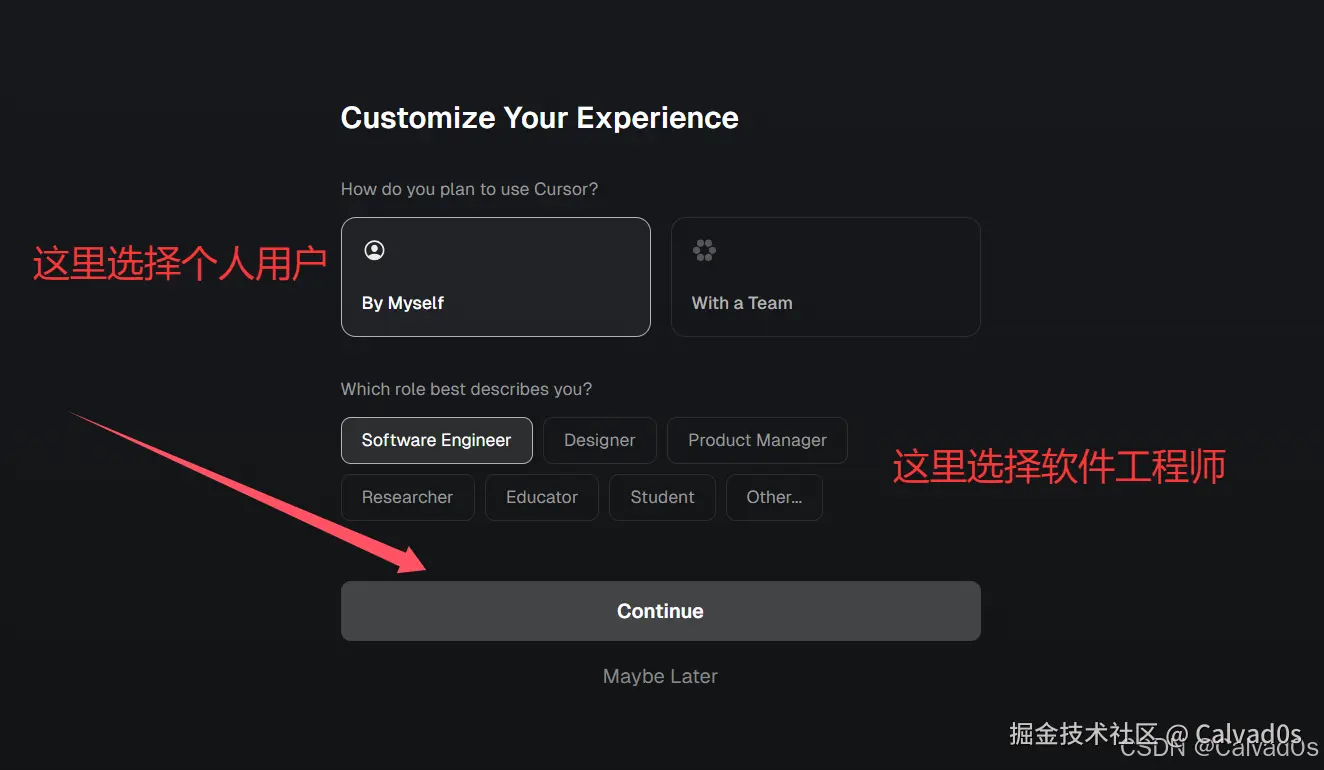Select the Designer role chip
This screenshot has width=1324, height=770.
tap(600, 440)
